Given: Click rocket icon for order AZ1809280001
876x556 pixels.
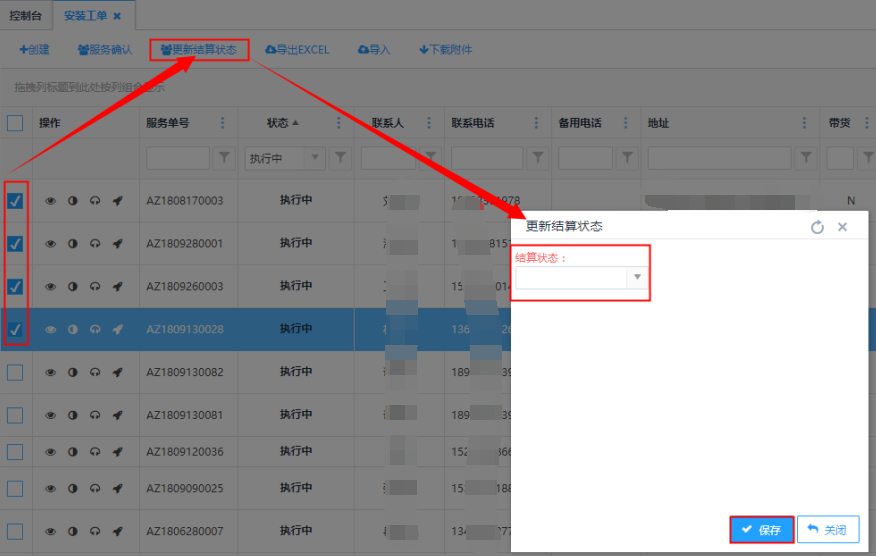Looking at the screenshot, I should point(117,244).
